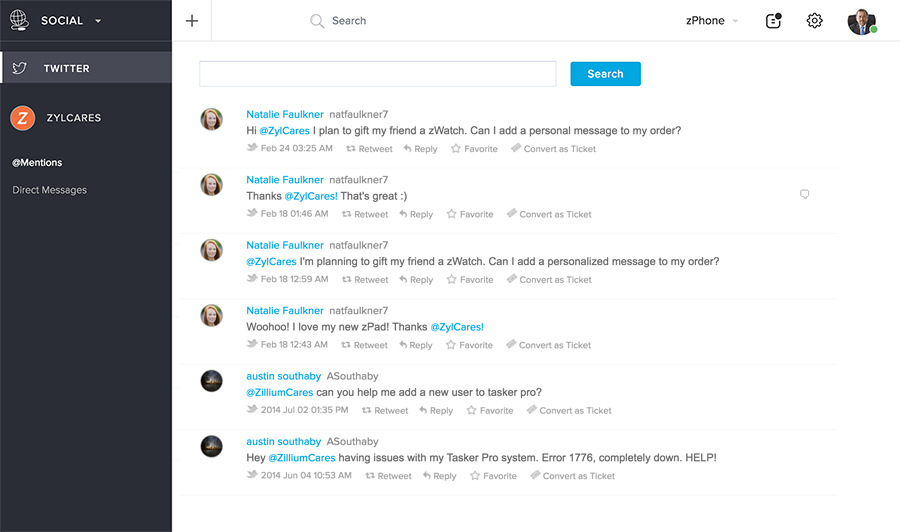Reply to the "Woohoo" zPad tweet
900x532 pixels.
click(x=416, y=345)
